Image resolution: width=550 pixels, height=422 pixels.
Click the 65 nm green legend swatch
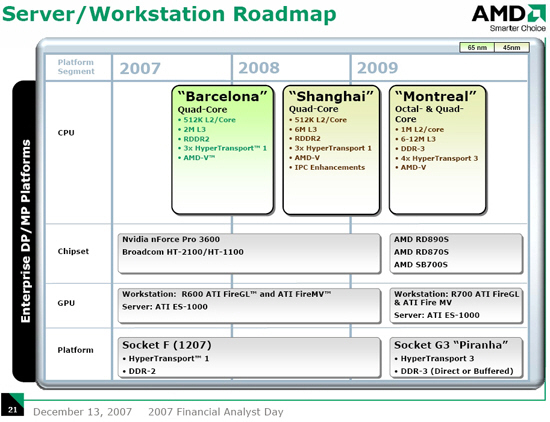click(x=477, y=47)
